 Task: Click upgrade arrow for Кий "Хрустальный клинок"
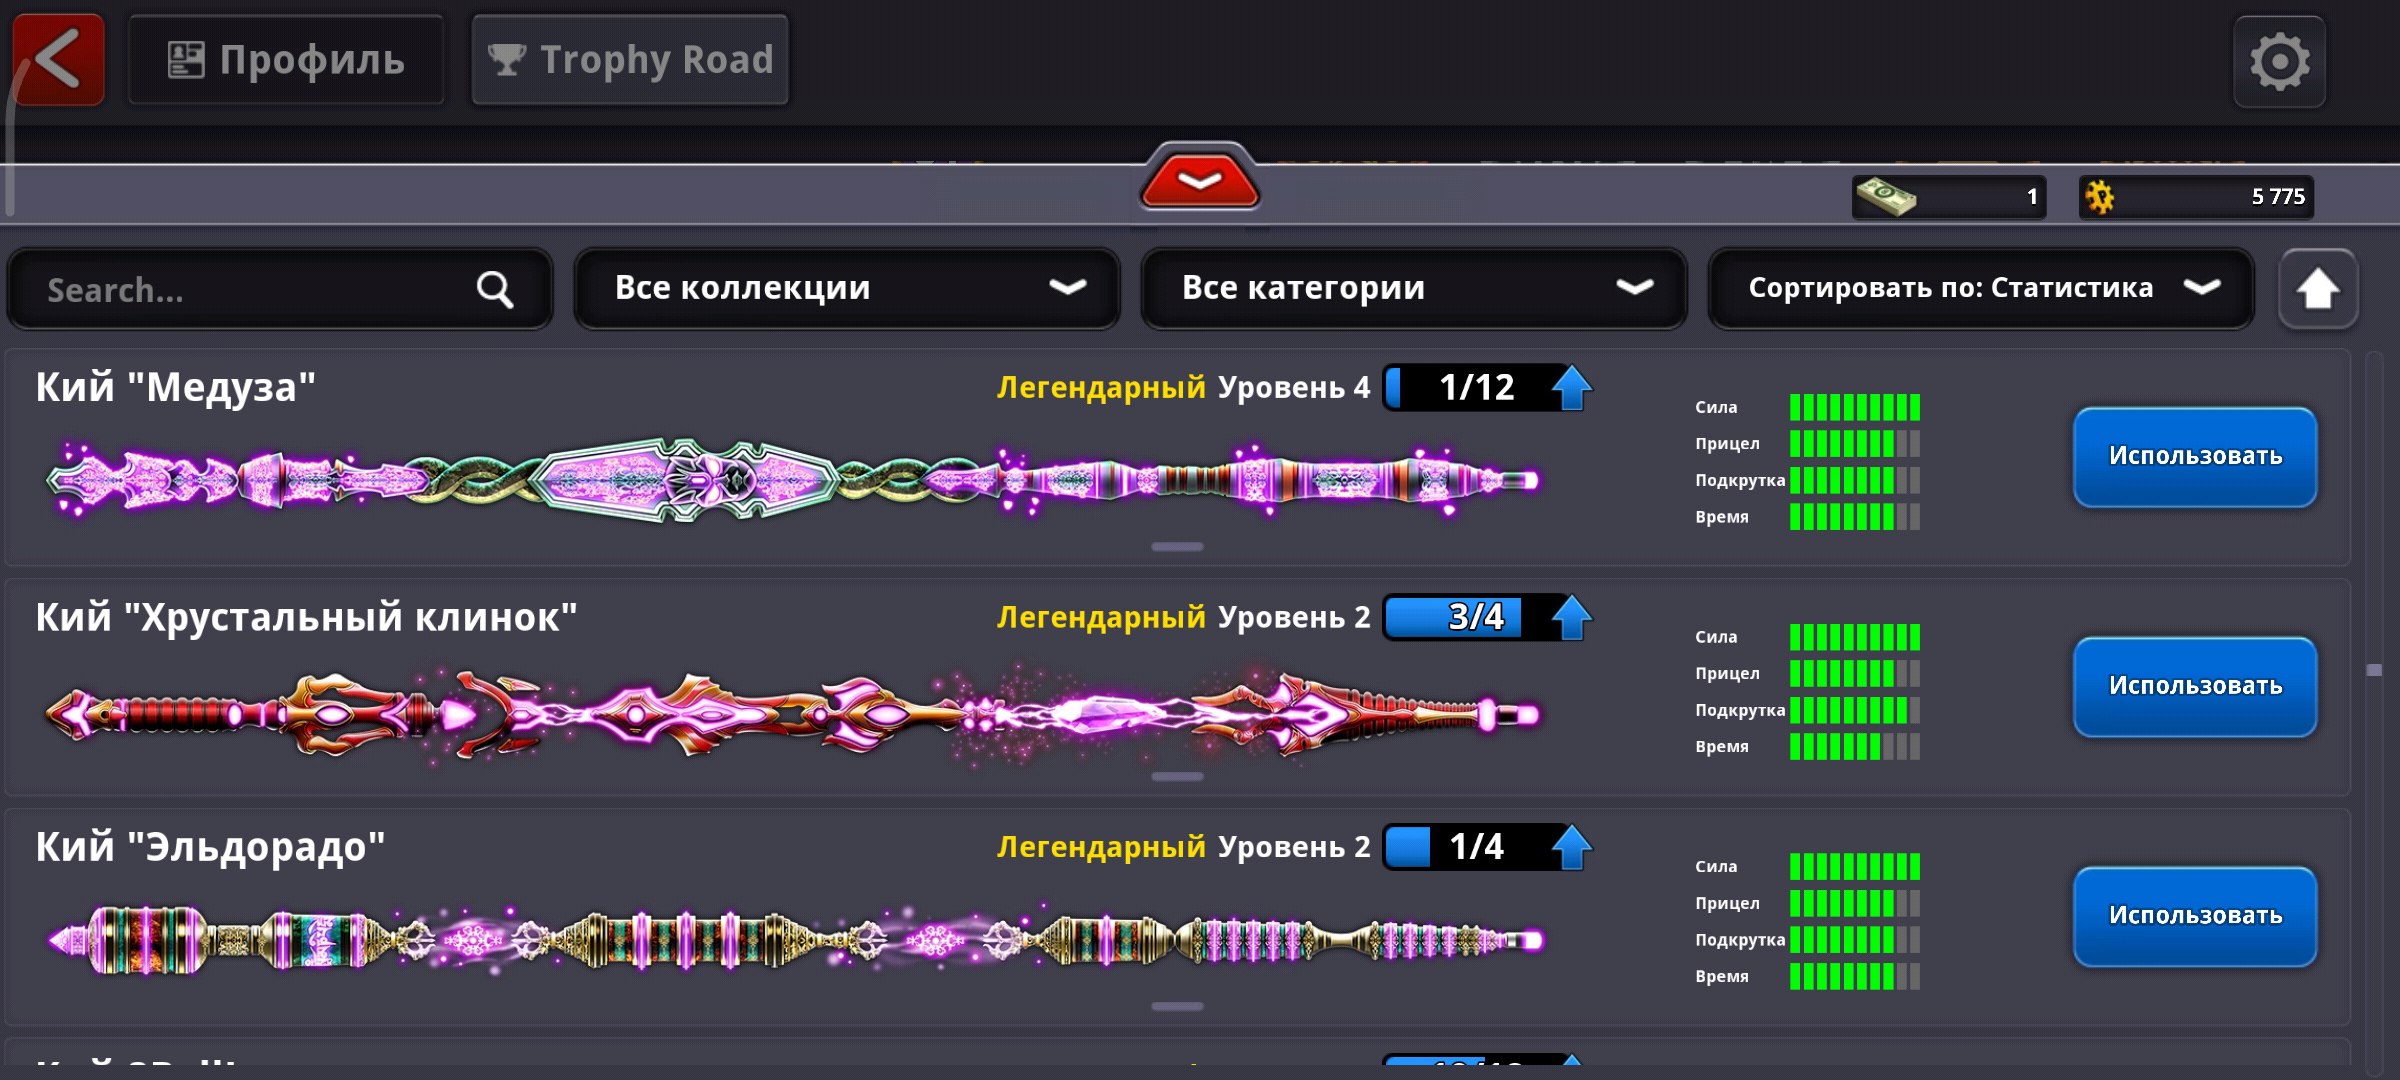click(1572, 618)
